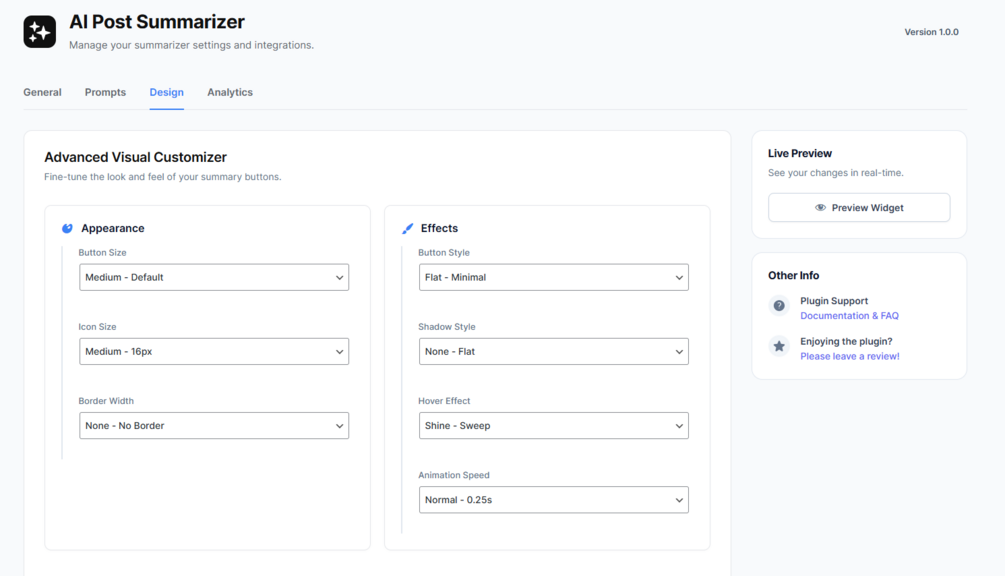Click the eye icon in Preview Widget
This screenshot has width=1005, height=576.
coord(820,208)
